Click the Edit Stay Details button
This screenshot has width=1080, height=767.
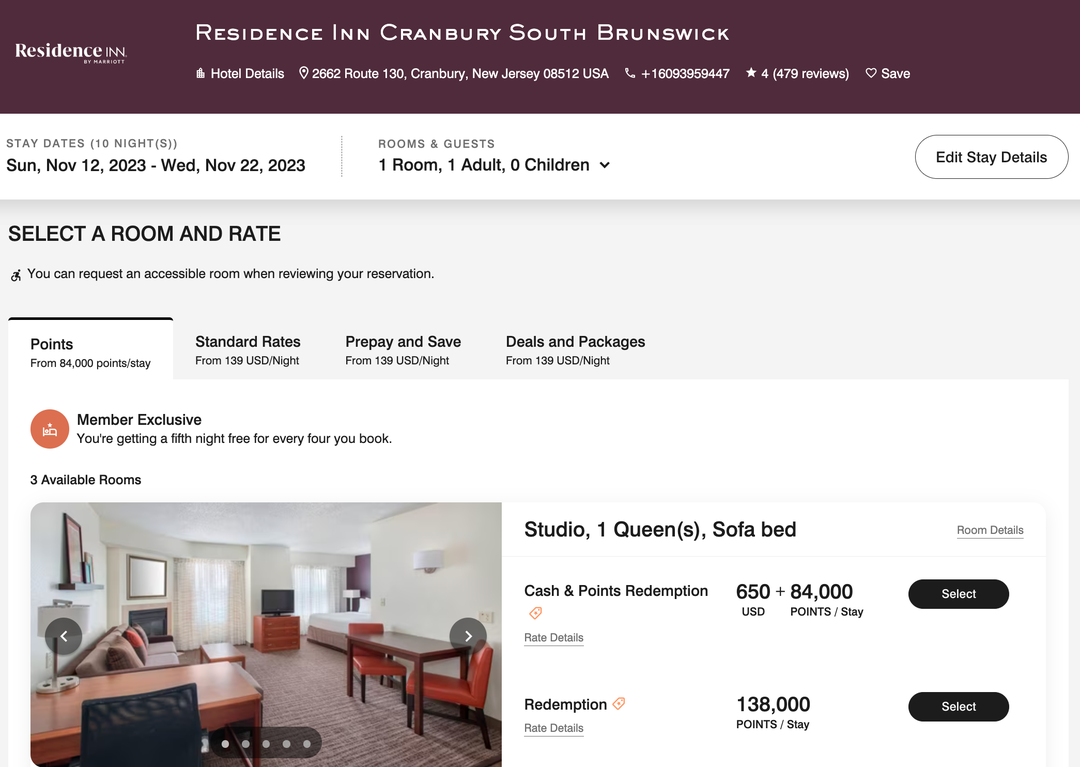coord(990,157)
